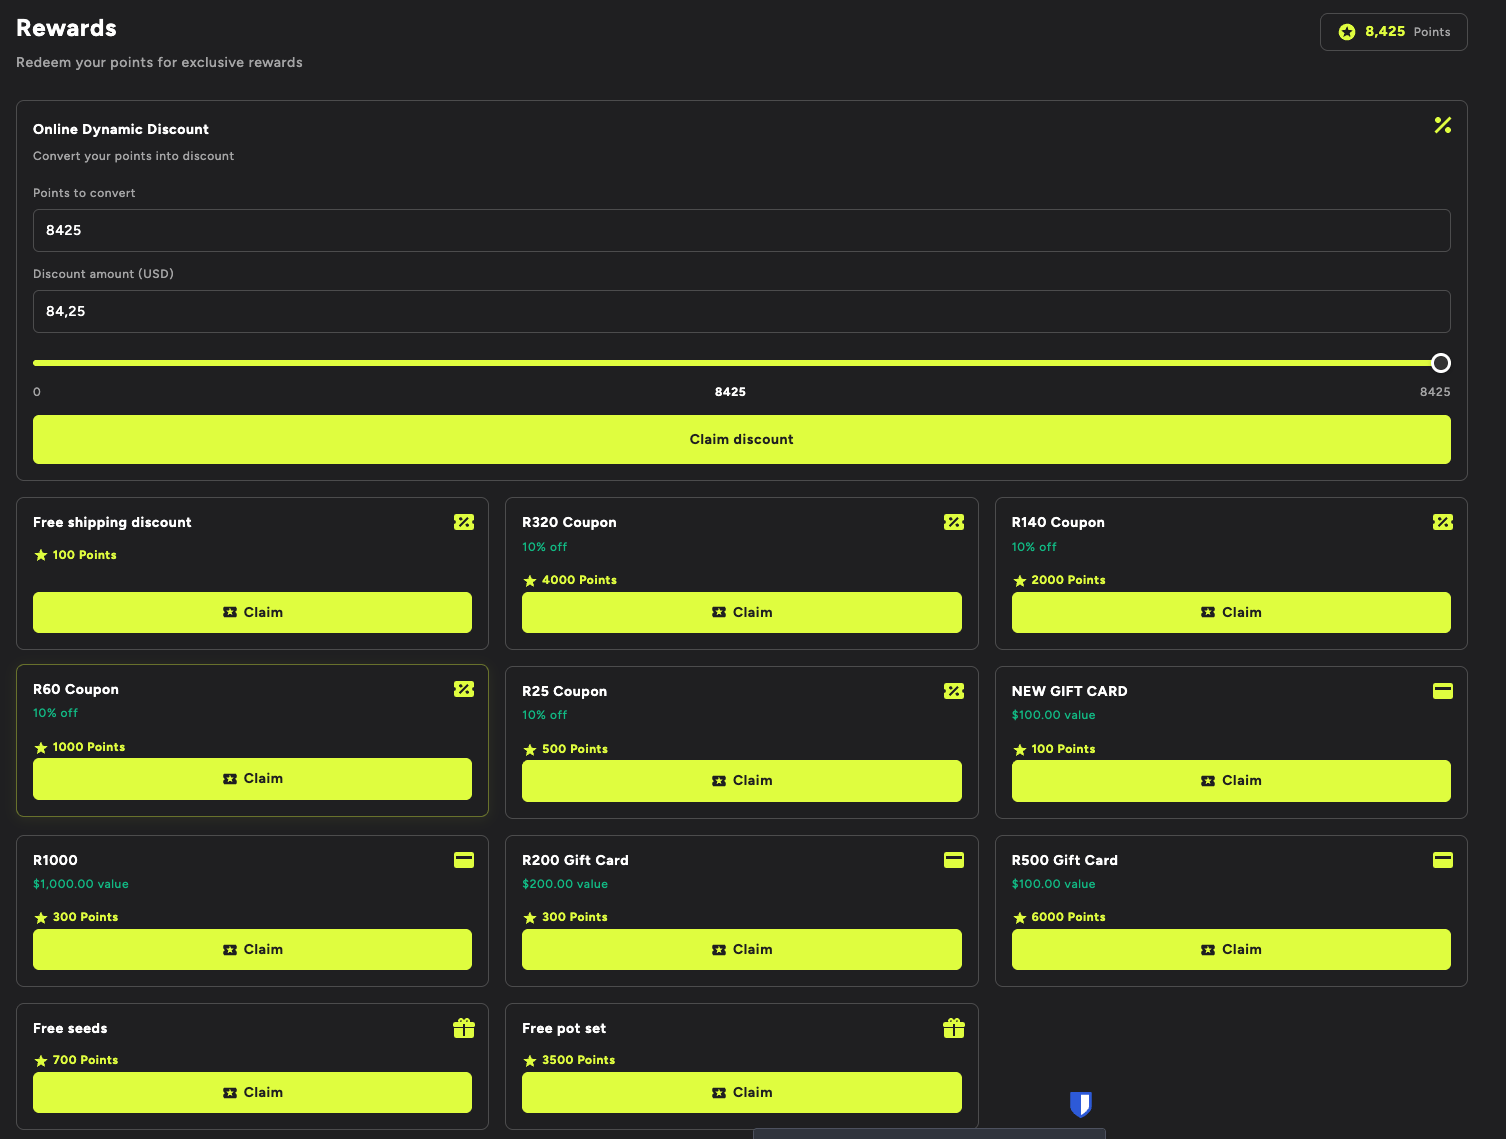This screenshot has height=1139, width=1506.
Task: Click the points badge showing 8,425 Points
Action: 1393,31
